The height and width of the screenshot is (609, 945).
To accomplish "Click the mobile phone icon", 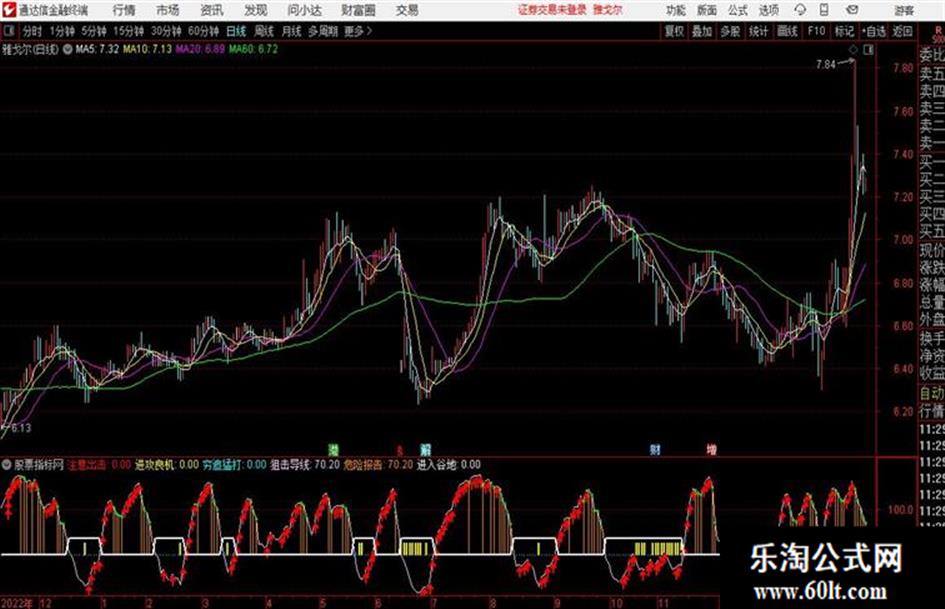I will pos(824,10).
